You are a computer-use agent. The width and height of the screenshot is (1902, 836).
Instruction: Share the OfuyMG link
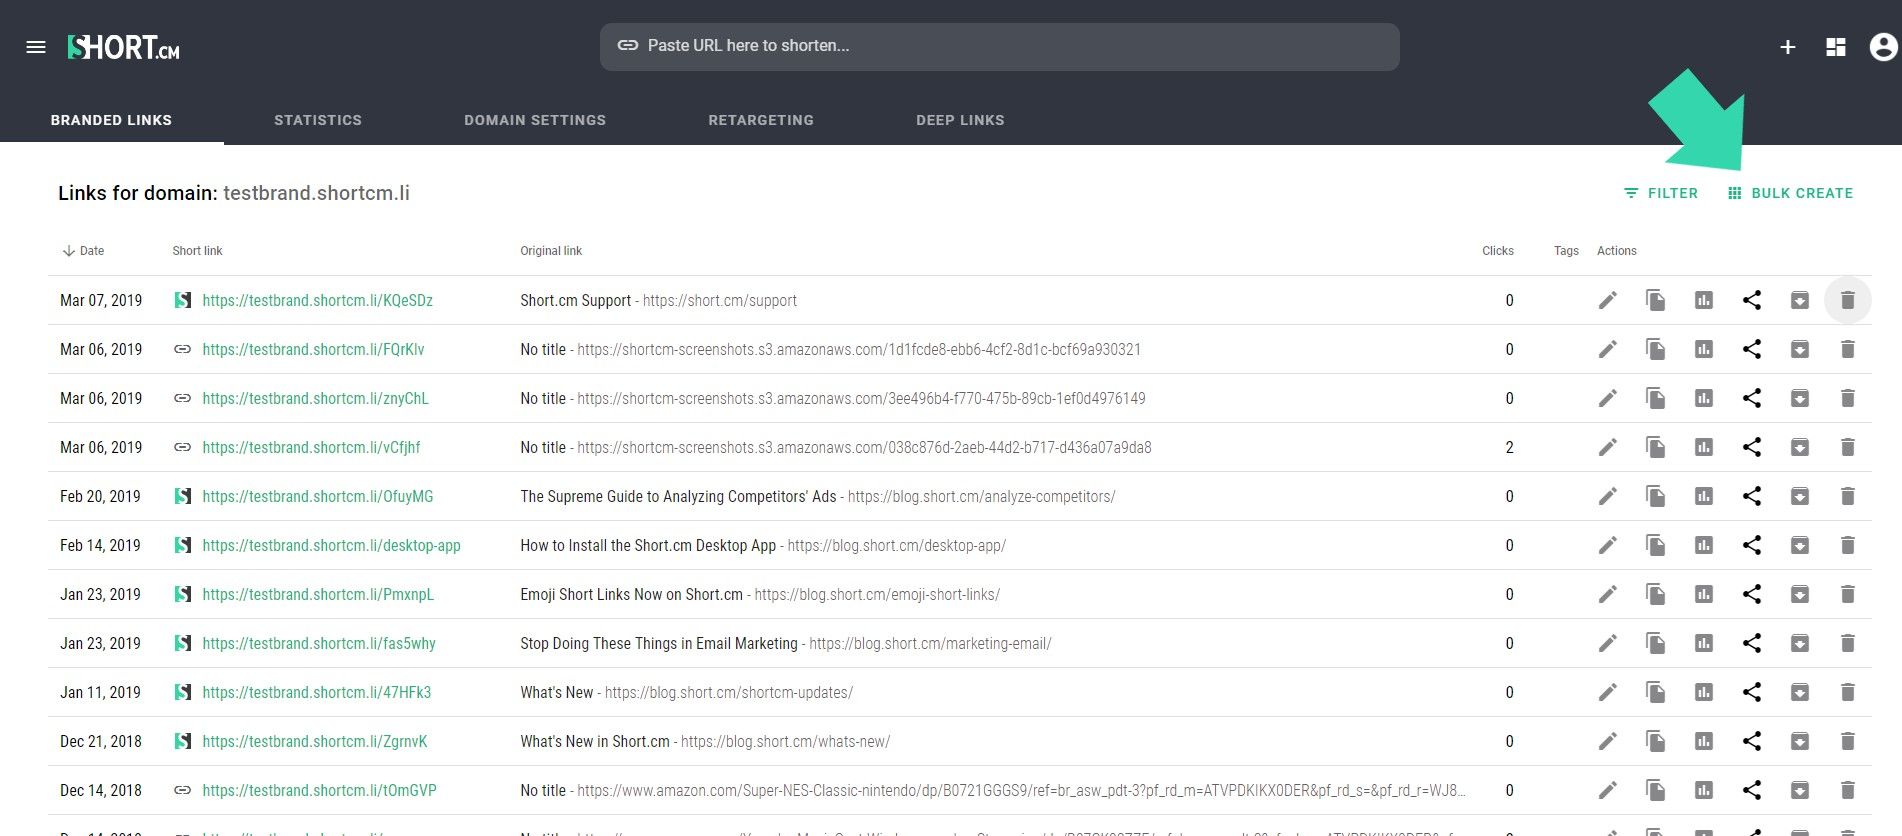point(1752,496)
